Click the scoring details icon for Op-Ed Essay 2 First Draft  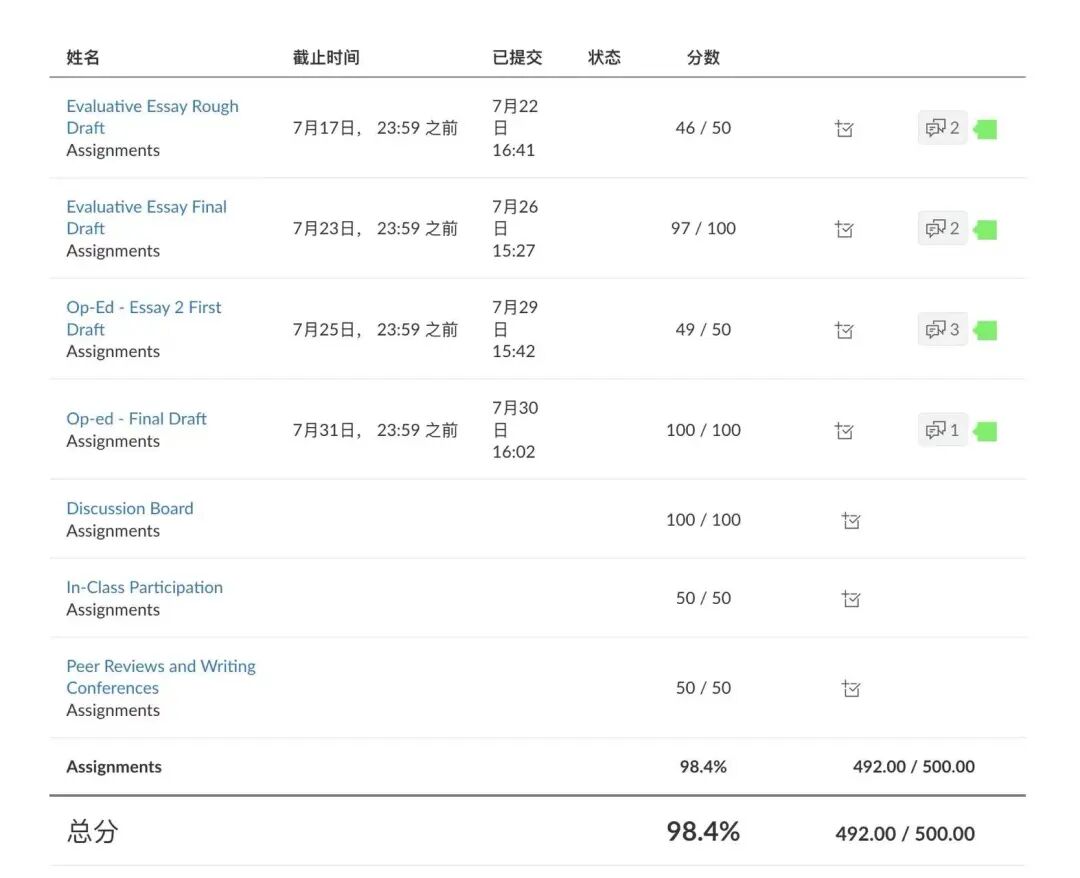[x=844, y=330]
